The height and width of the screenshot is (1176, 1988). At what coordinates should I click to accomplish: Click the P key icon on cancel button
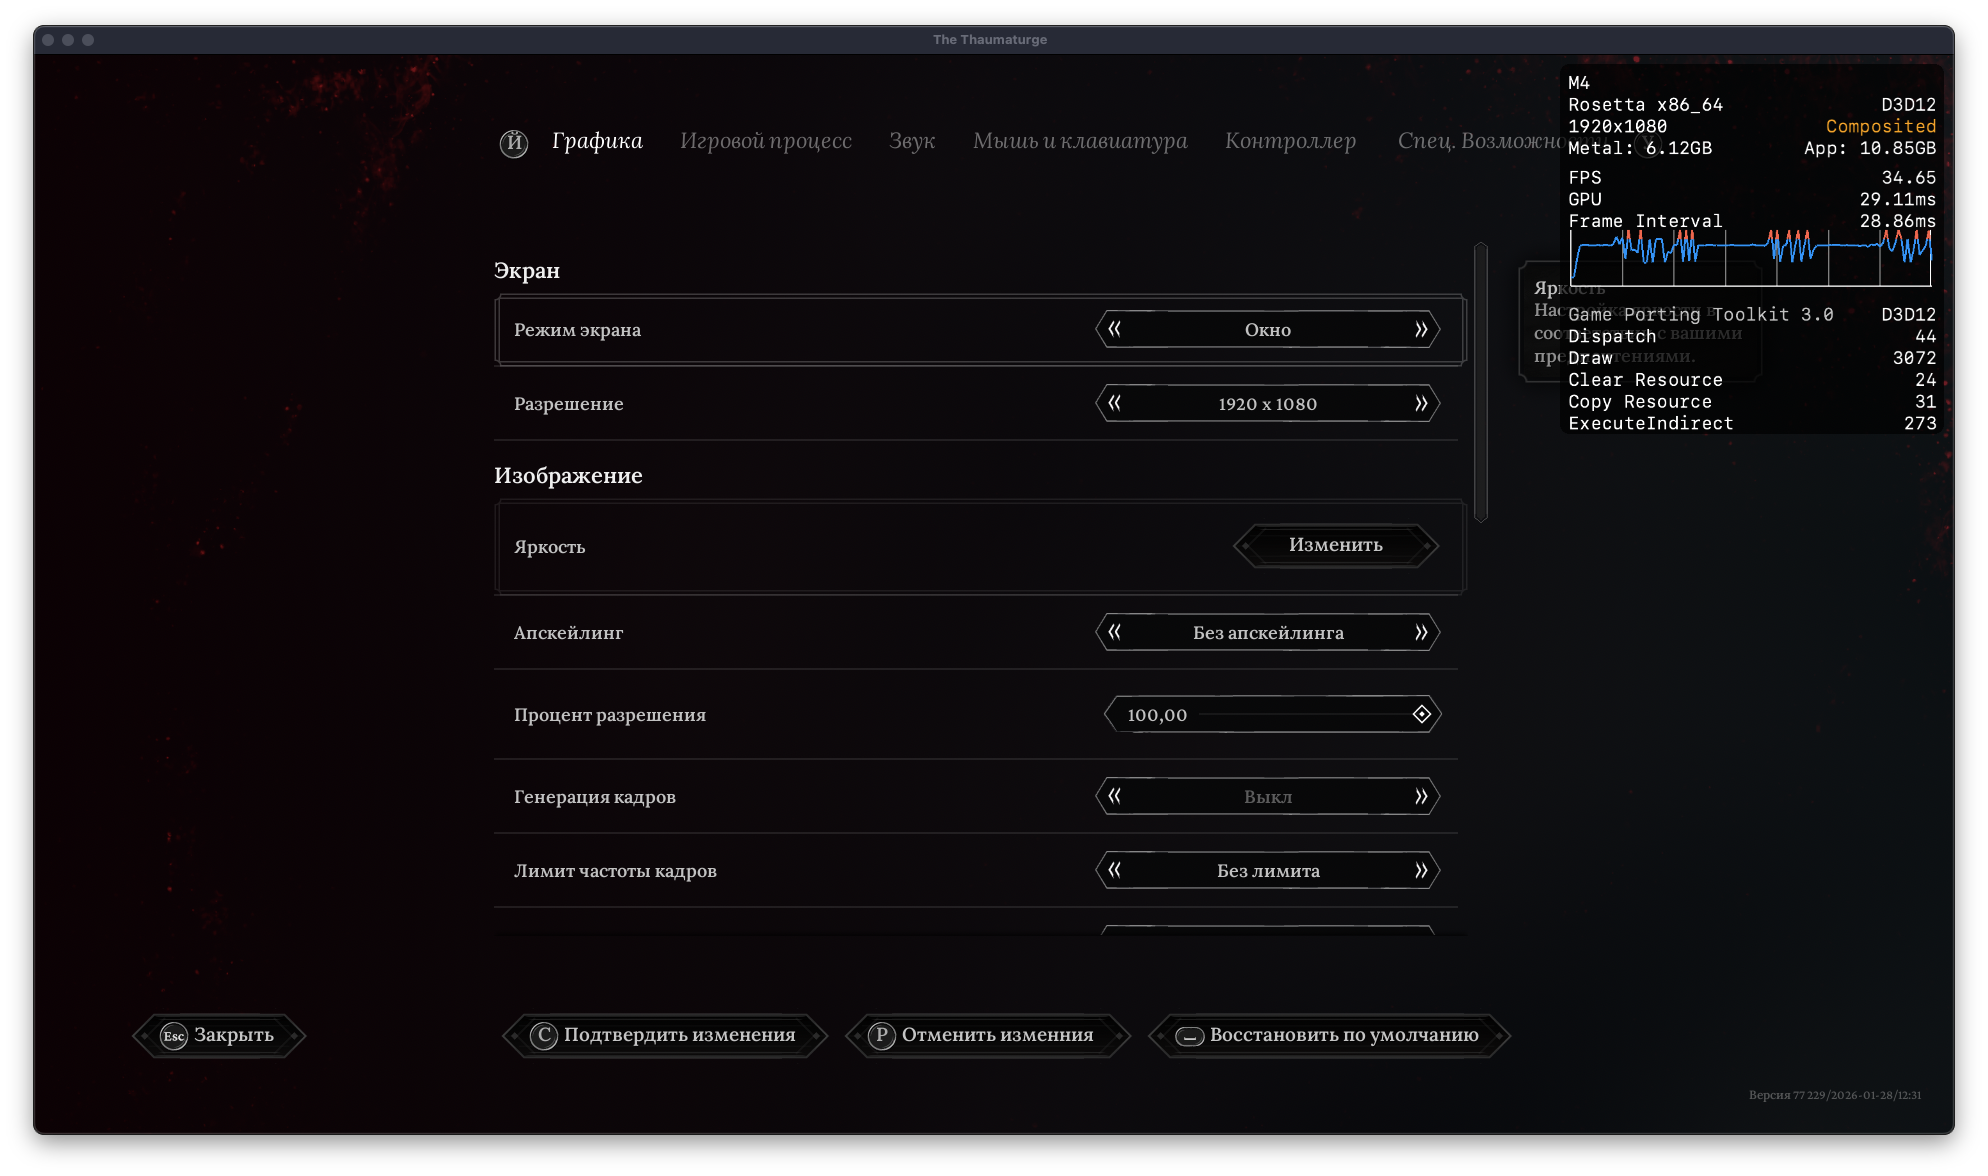pyautogui.click(x=881, y=1035)
